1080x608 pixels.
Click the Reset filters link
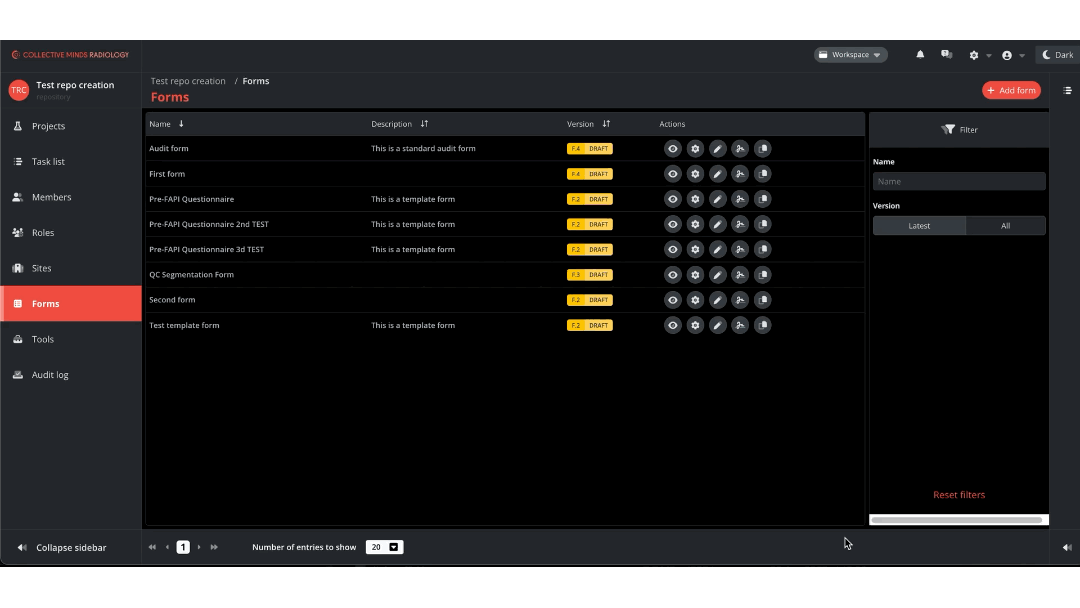click(x=958, y=495)
